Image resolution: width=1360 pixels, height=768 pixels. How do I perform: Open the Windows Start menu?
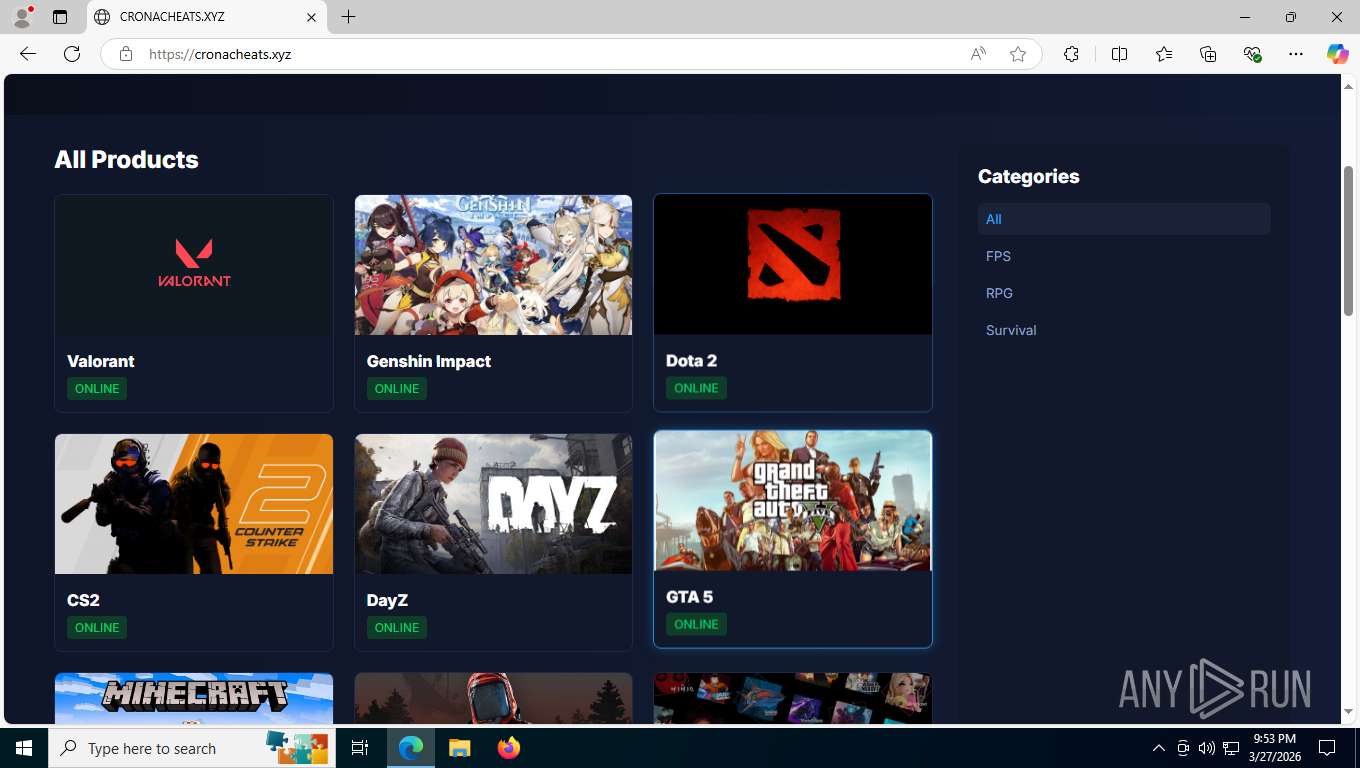tap(24, 748)
